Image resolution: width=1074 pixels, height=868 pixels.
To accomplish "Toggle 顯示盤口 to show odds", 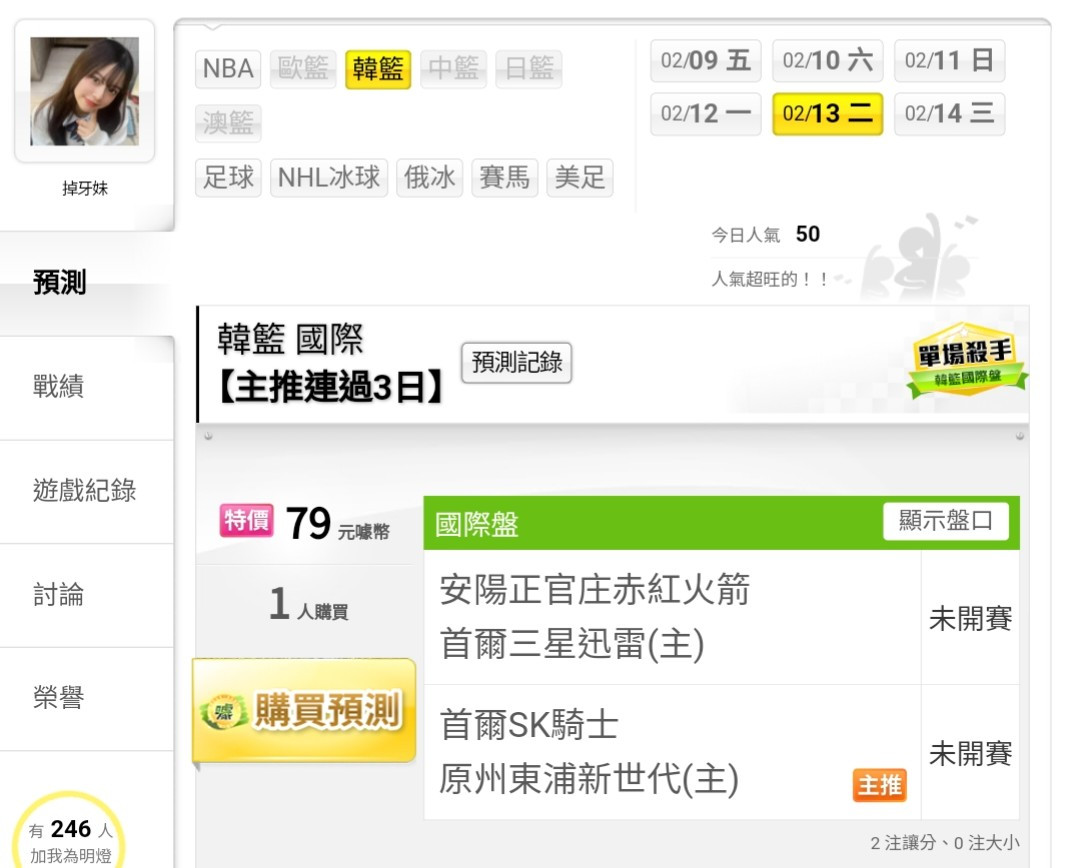I will 945,521.
